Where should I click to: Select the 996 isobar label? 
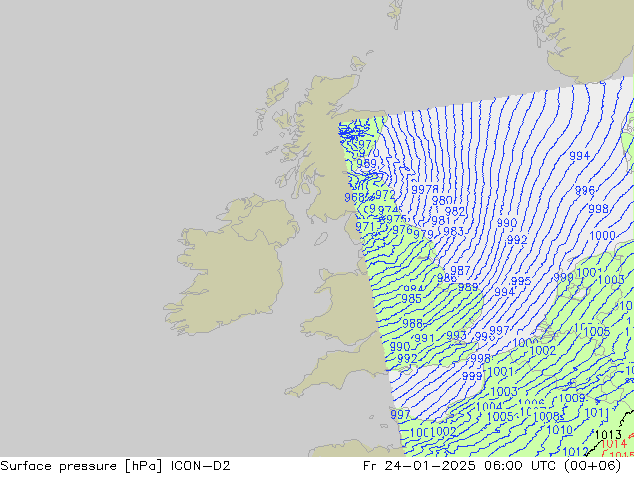click(585, 190)
